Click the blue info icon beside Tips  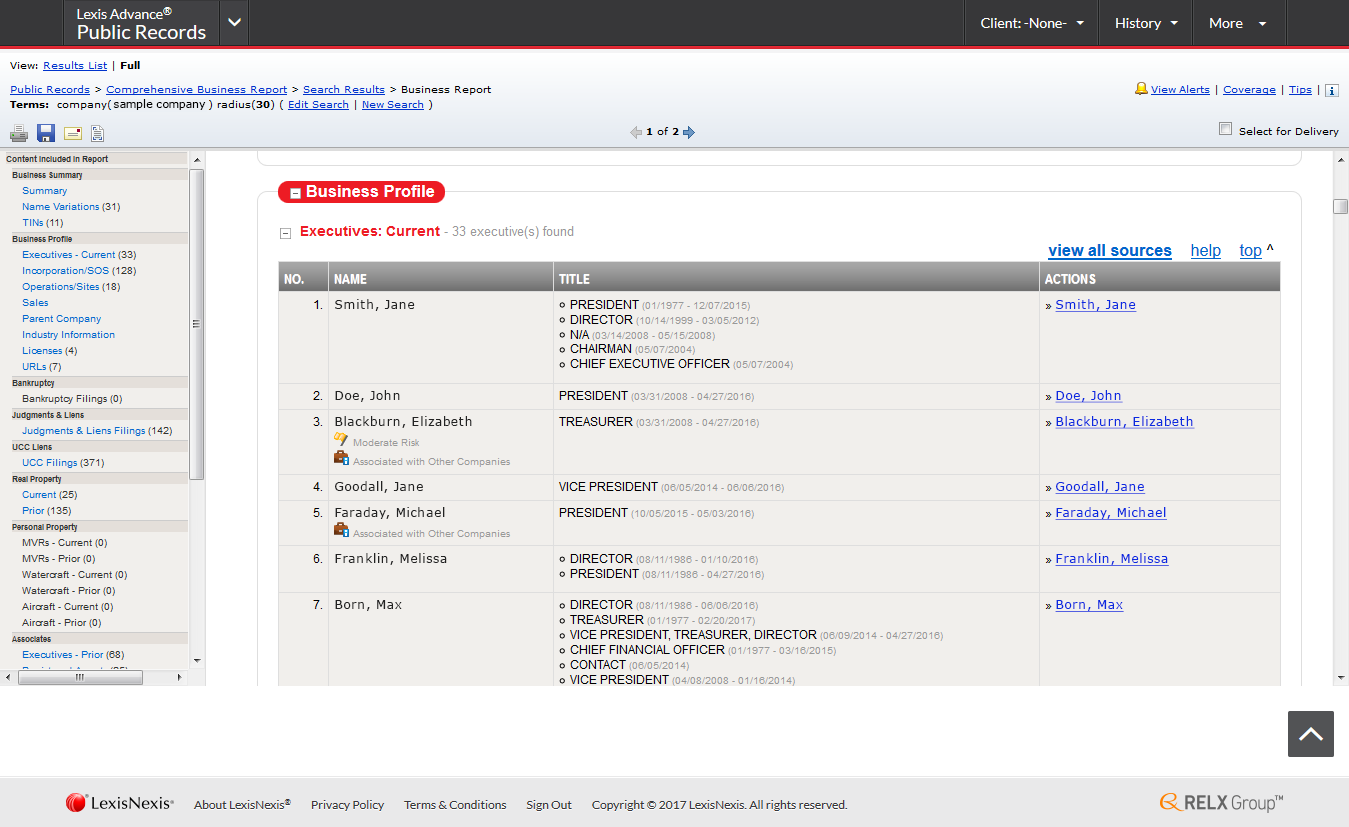1332,90
